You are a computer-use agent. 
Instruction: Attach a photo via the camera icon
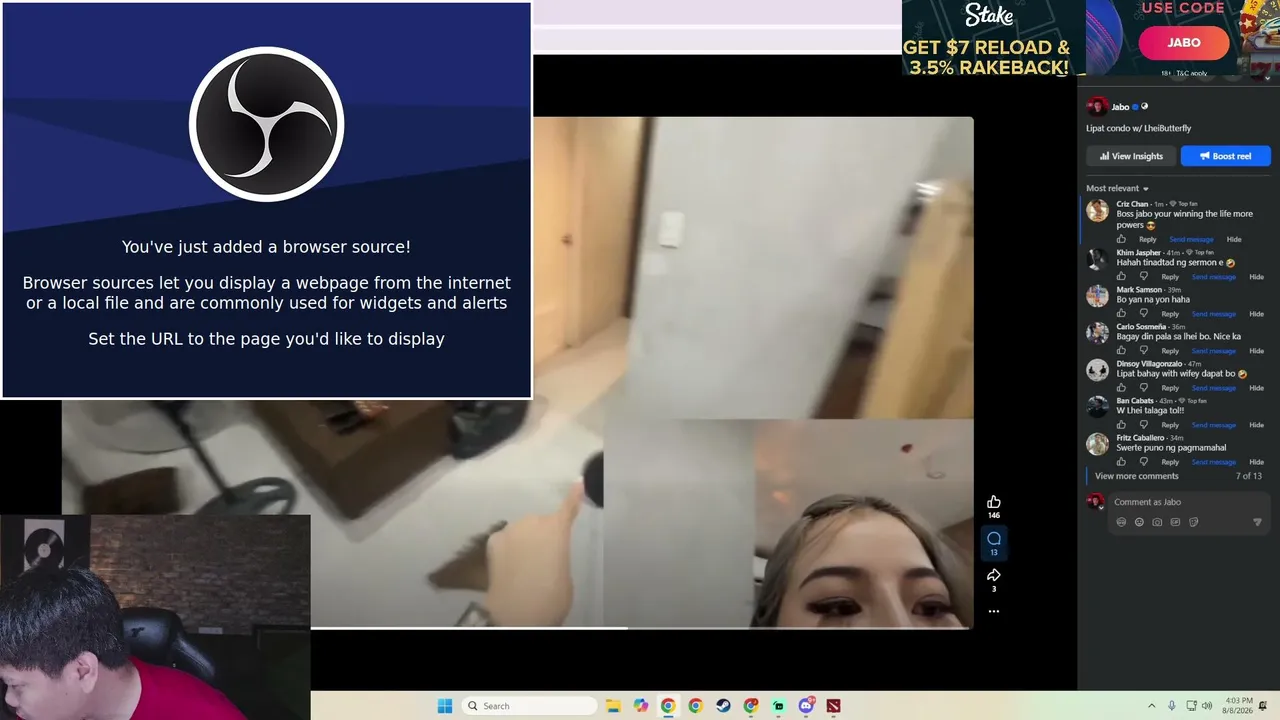tap(1157, 522)
